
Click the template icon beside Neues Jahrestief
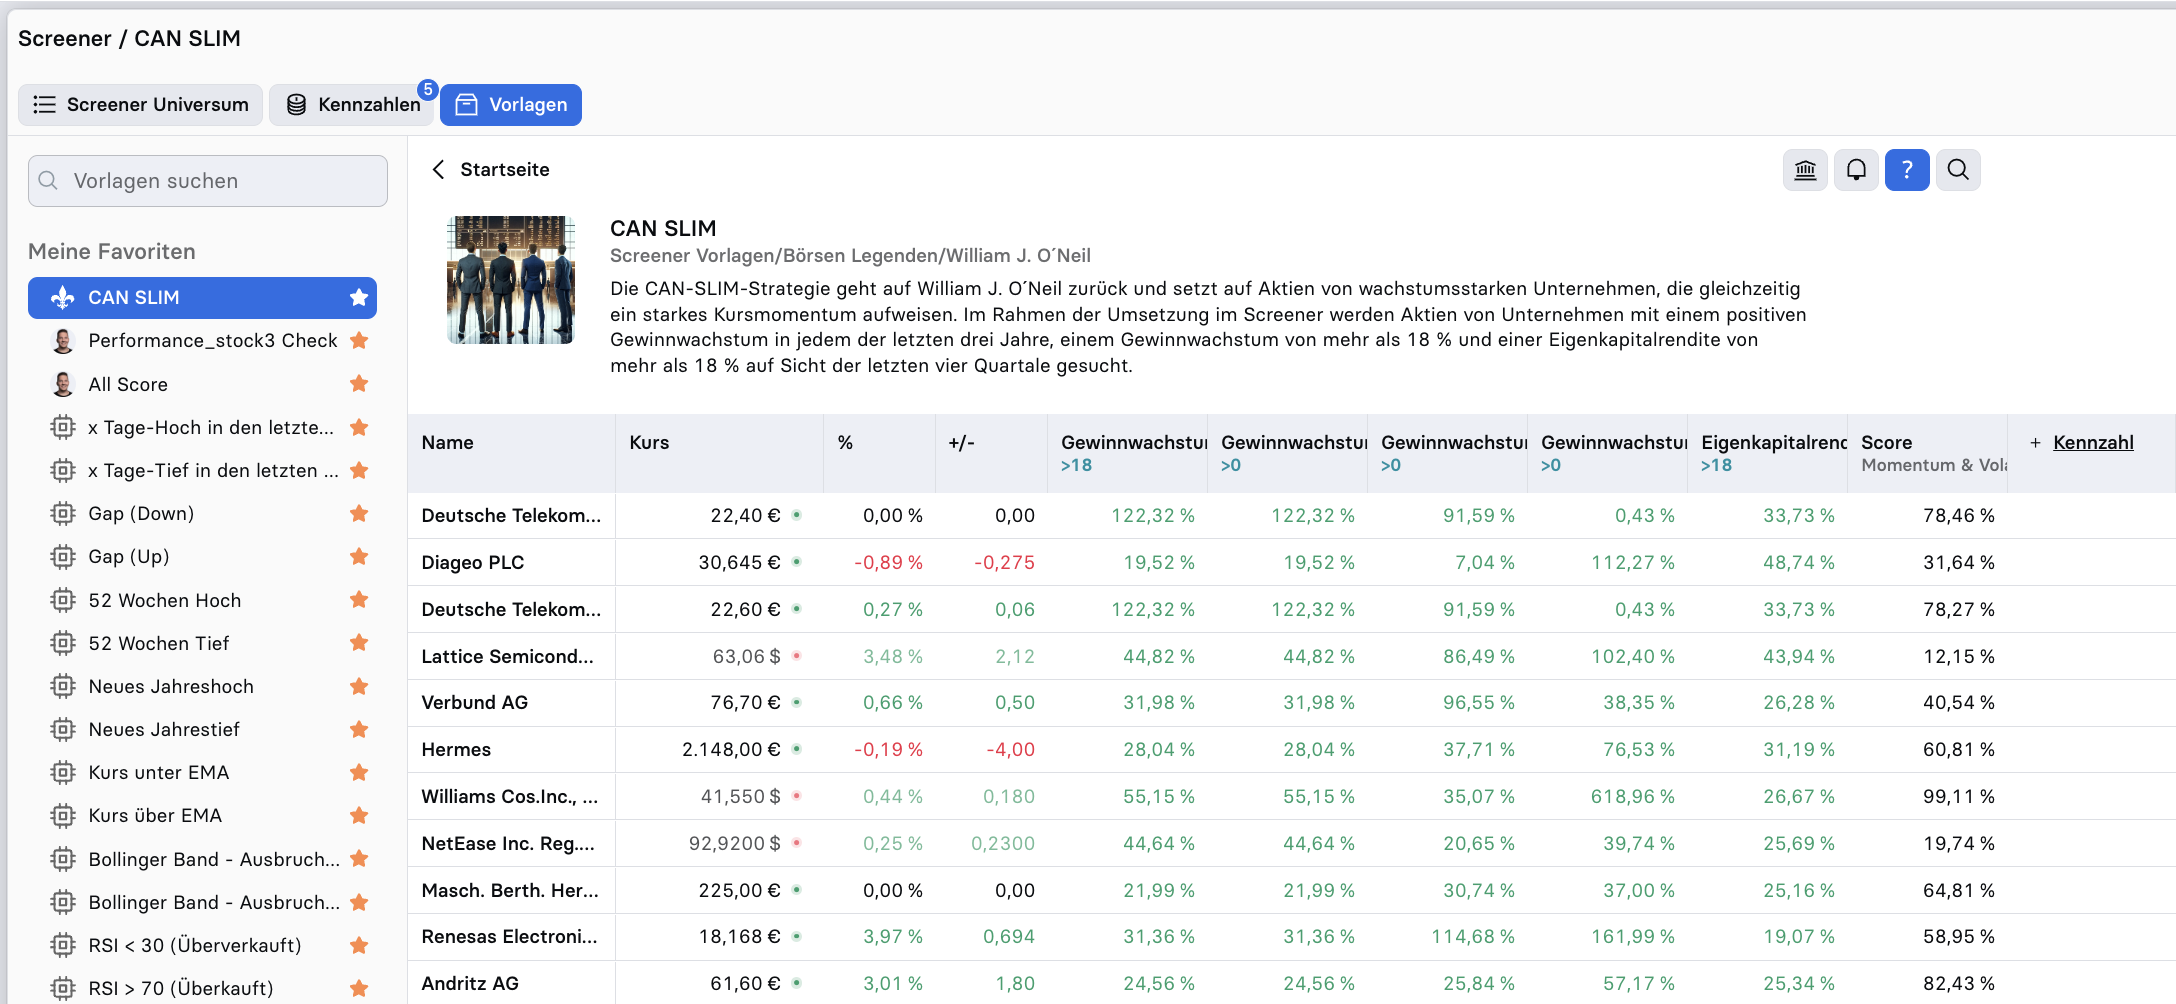pyautogui.click(x=63, y=730)
